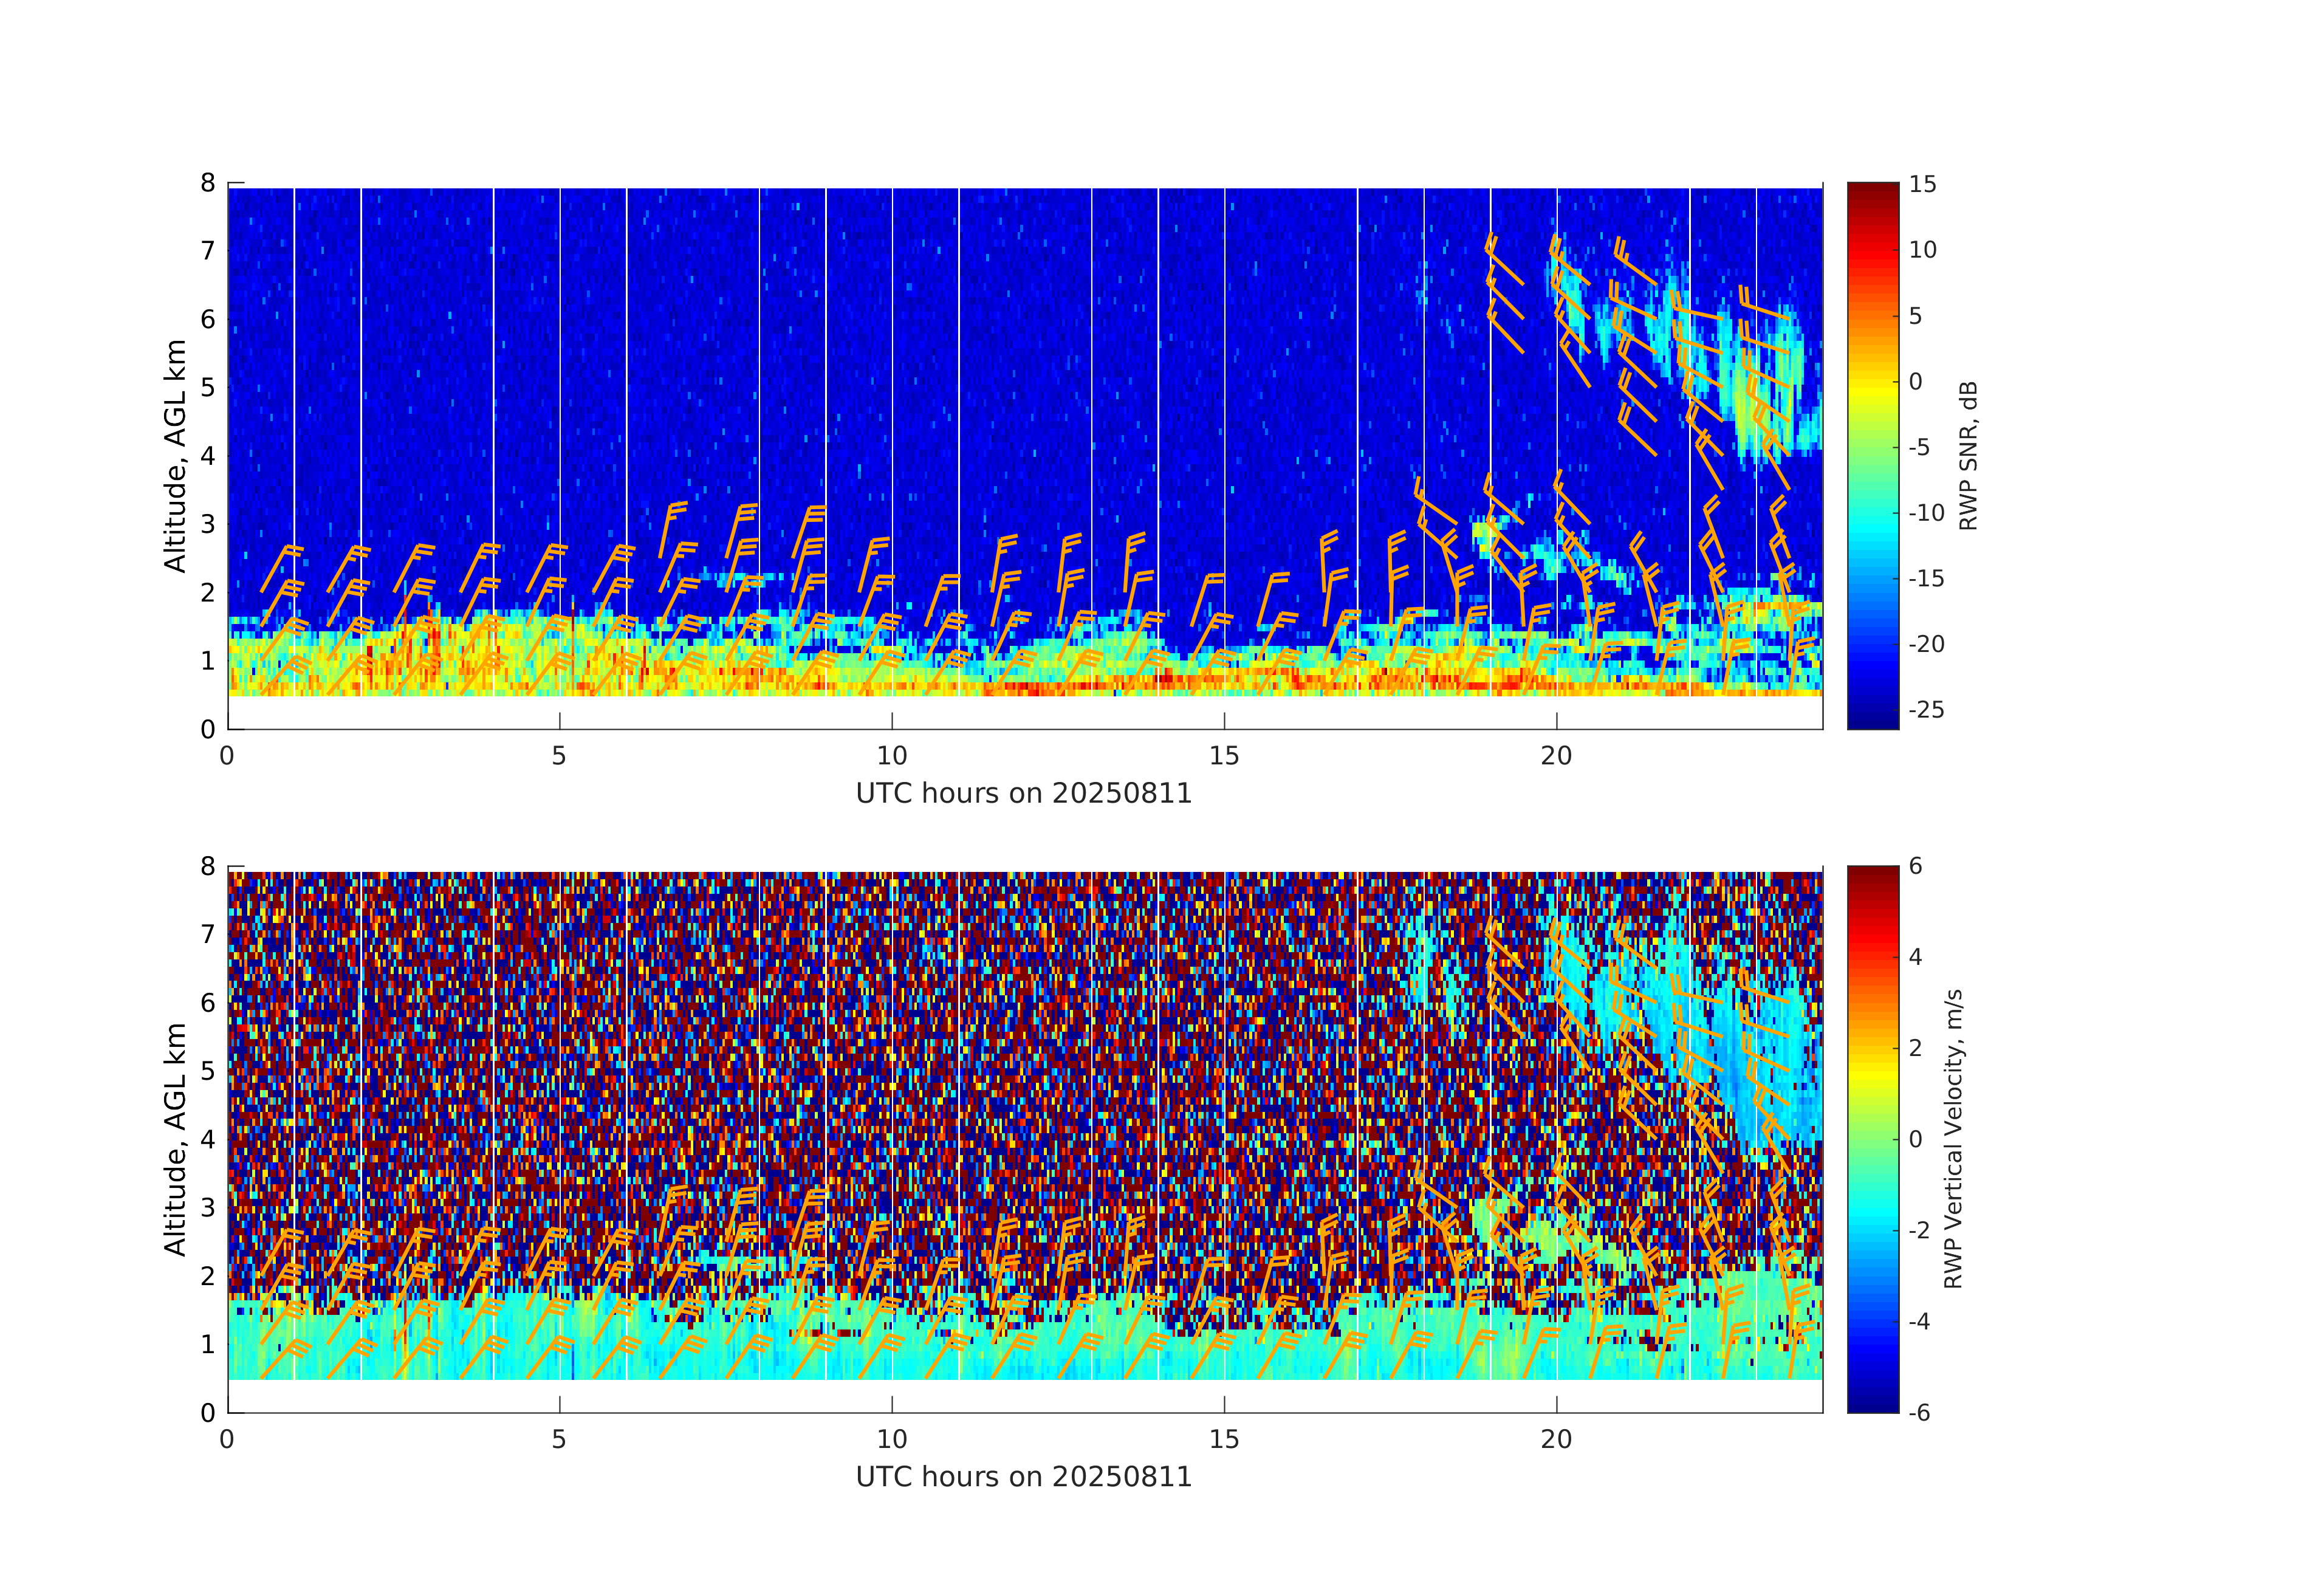Viewport: 2324px width, 1595px height.
Task: Click the 'RWP SNR, dB' colorbar label
Action: point(1968,455)
